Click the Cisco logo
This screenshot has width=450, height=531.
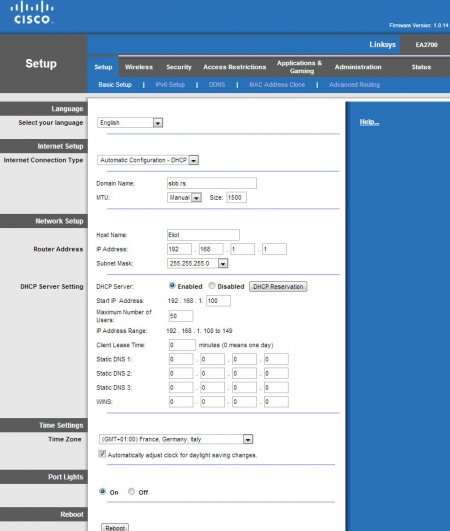(x=32, y=13)
